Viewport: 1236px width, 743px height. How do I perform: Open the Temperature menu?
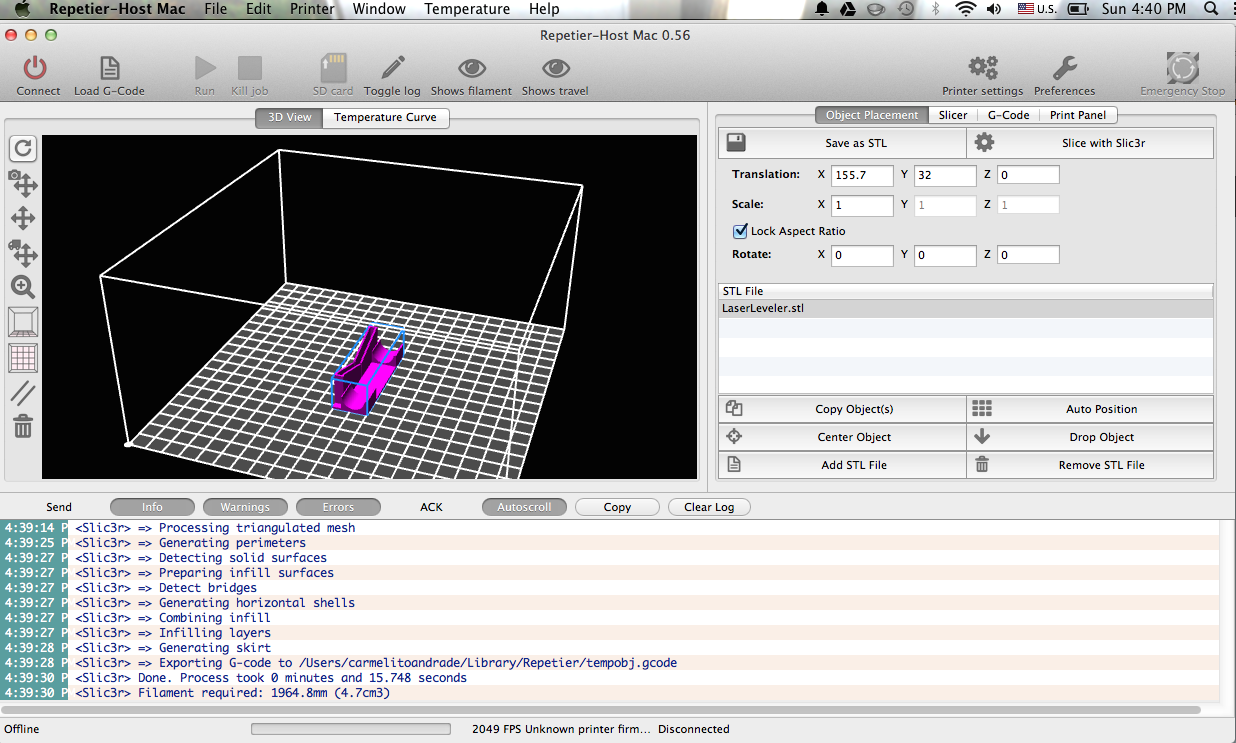click(x=467, y=9)
